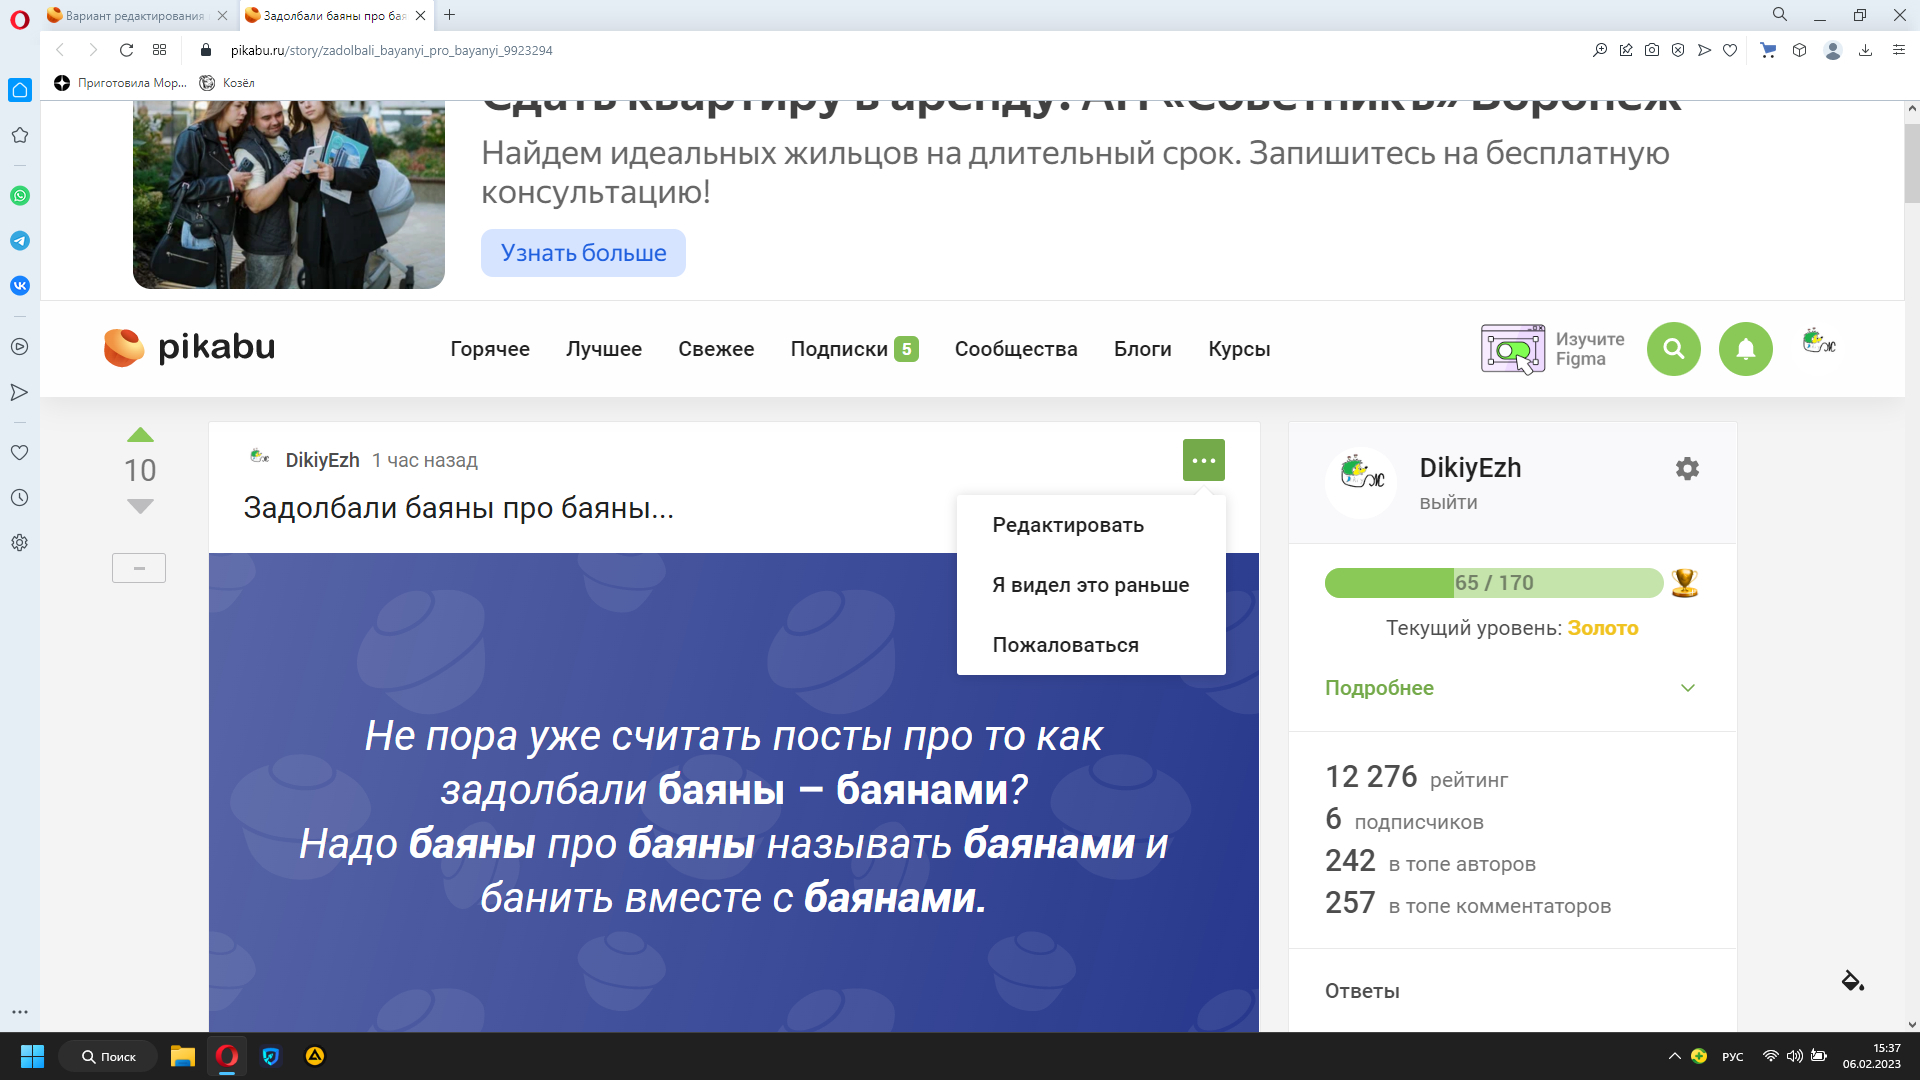This screenshot has width=1920, height=1080.
Task: Click the green three-dots post menu button
Action: [1203, 461]
